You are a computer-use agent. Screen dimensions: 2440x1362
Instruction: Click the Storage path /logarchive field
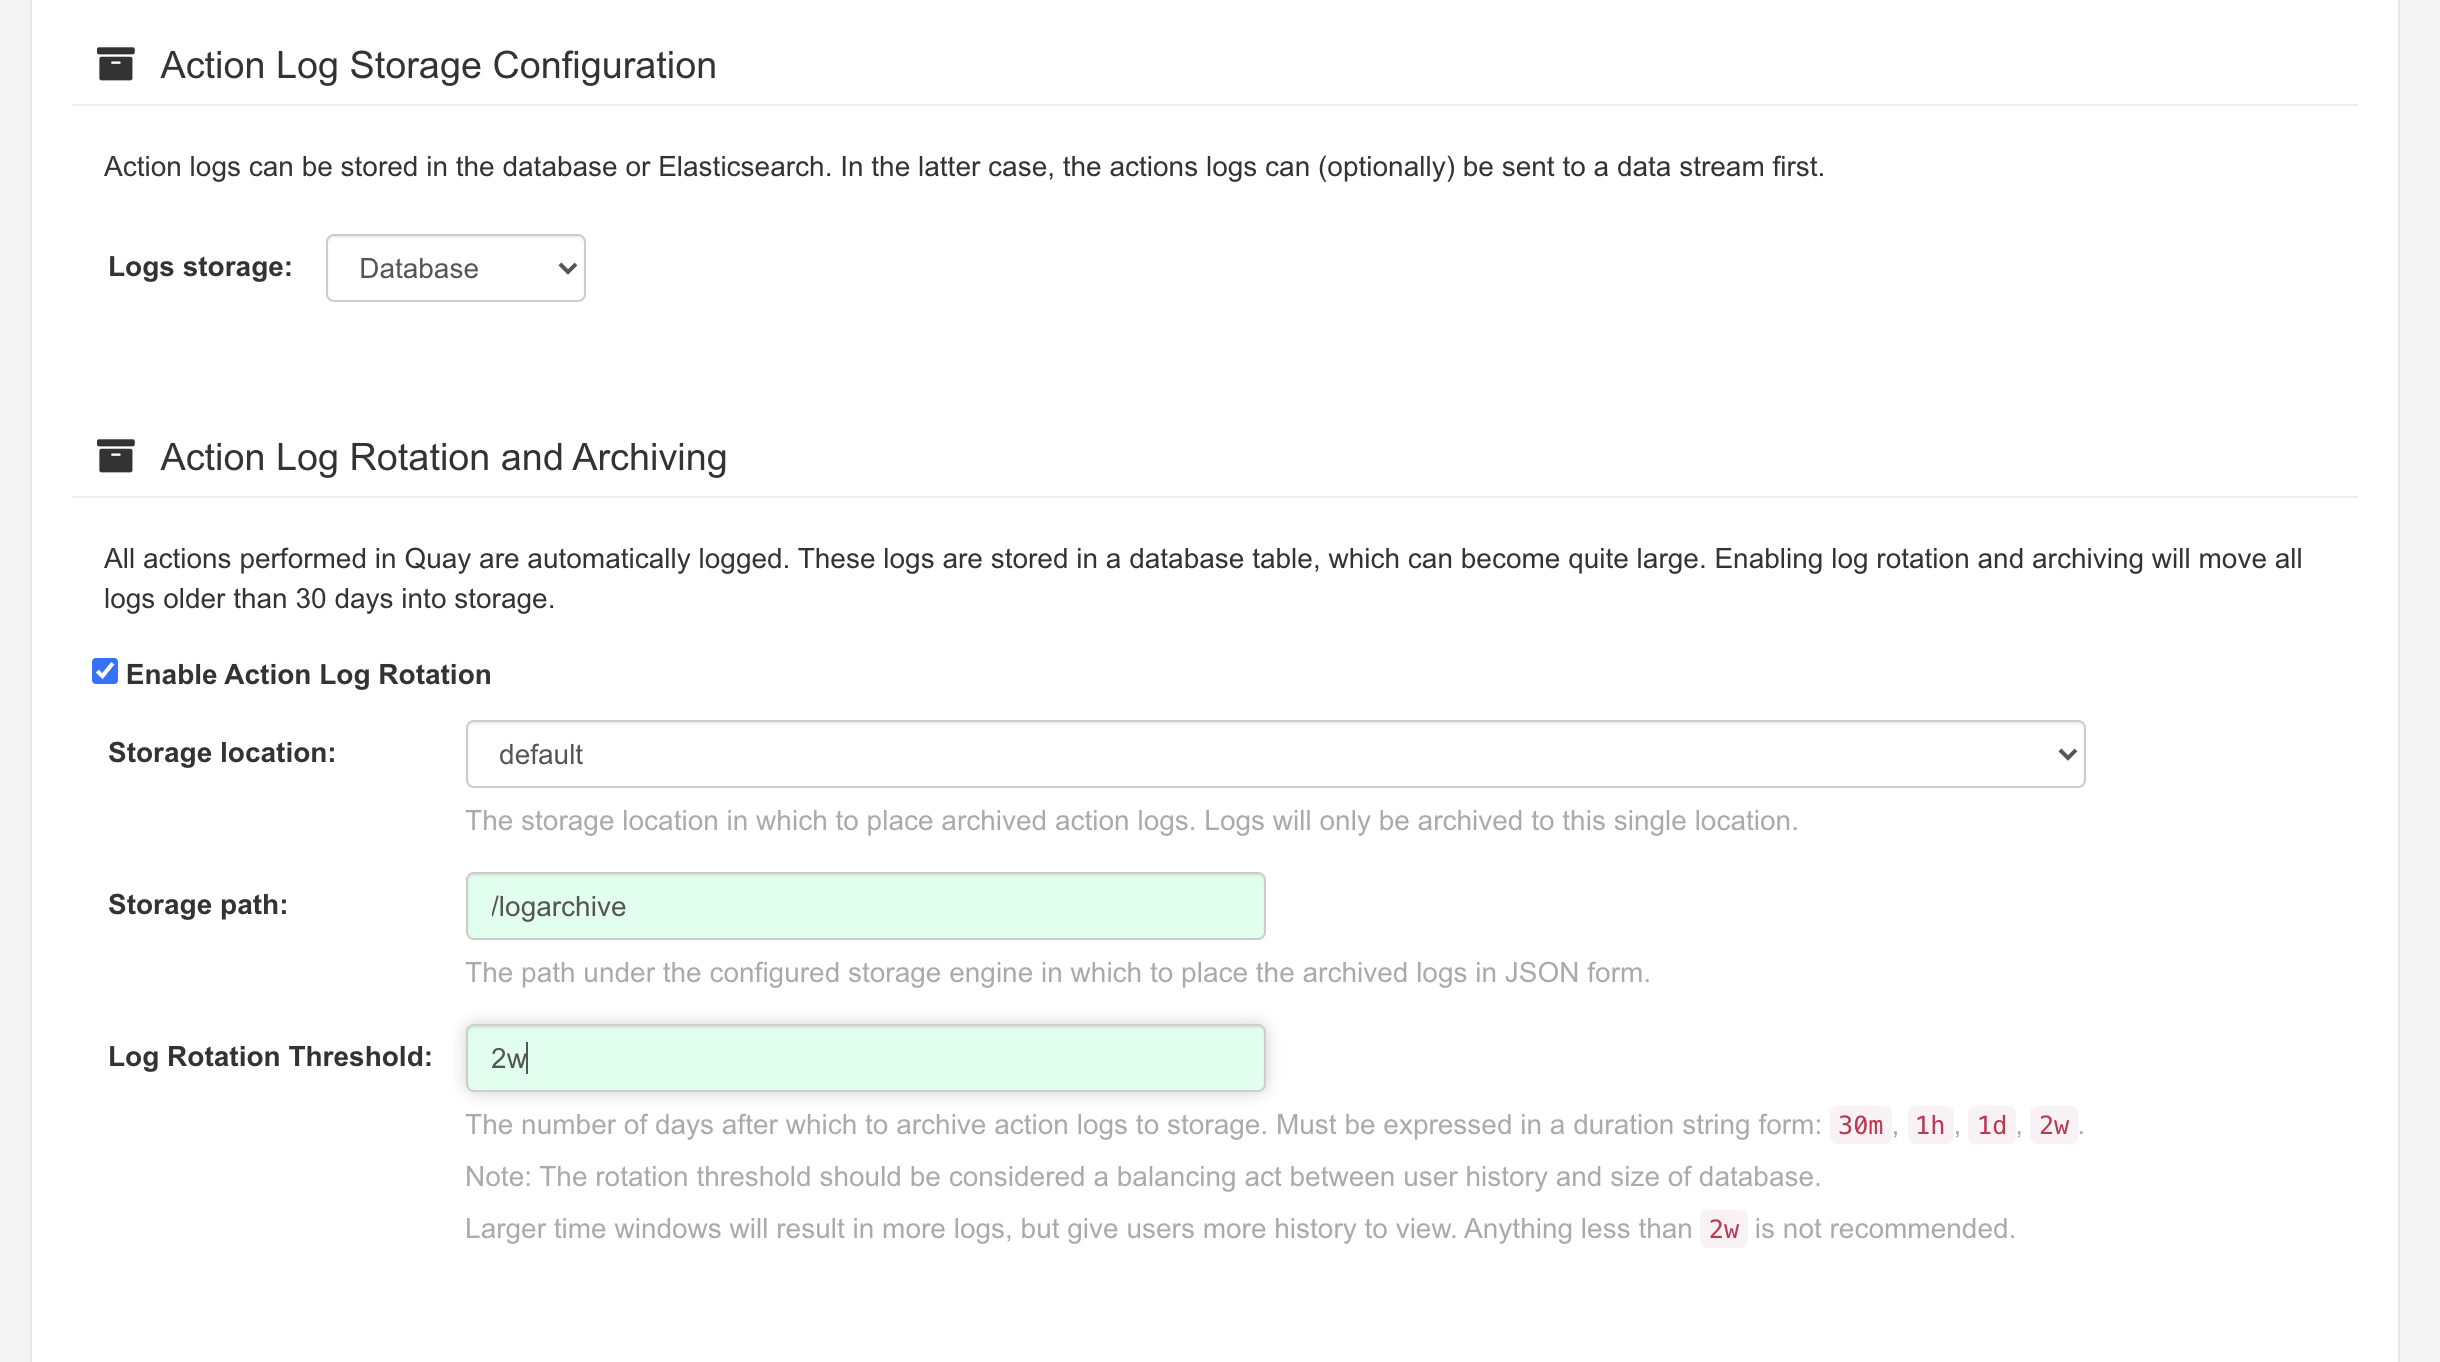865,906
